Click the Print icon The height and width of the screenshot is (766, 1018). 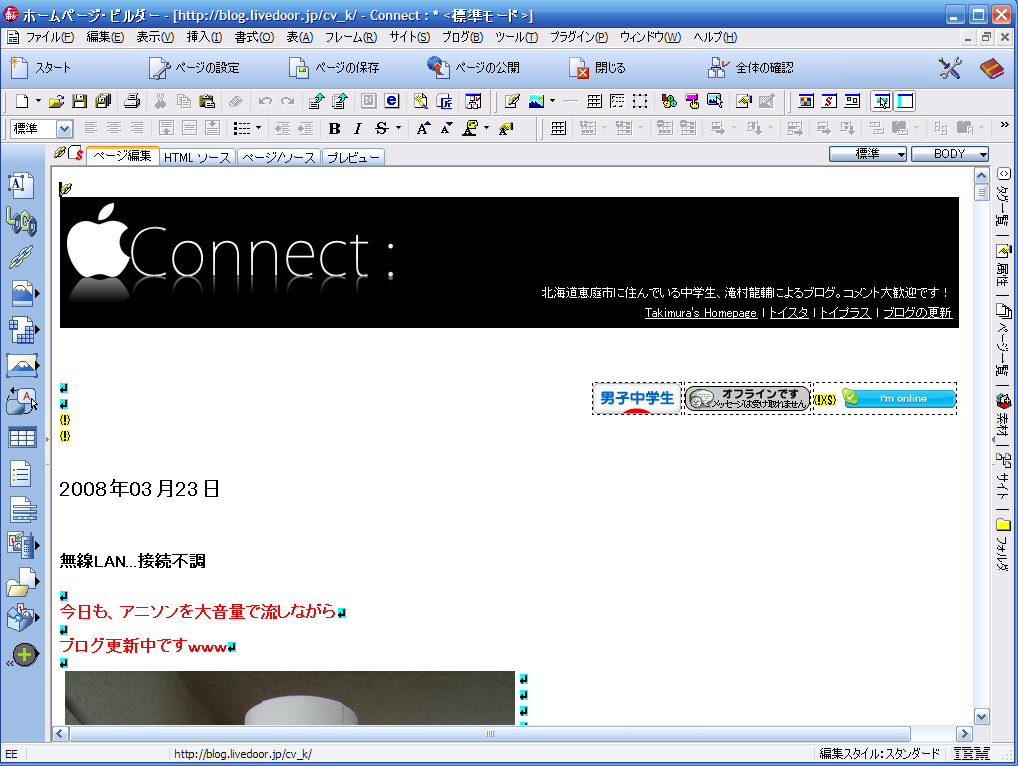pyautogui.click(x=132, y=101)
